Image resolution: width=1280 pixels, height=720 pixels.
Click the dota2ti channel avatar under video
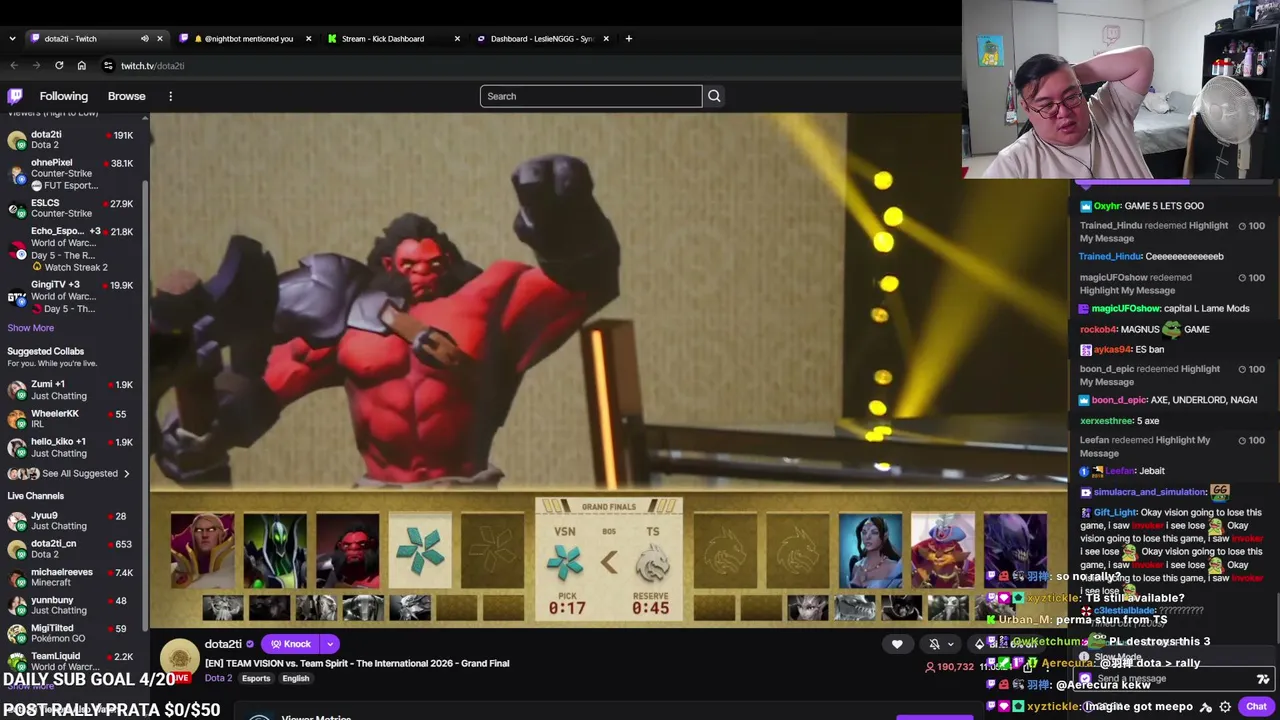(180, 657)
